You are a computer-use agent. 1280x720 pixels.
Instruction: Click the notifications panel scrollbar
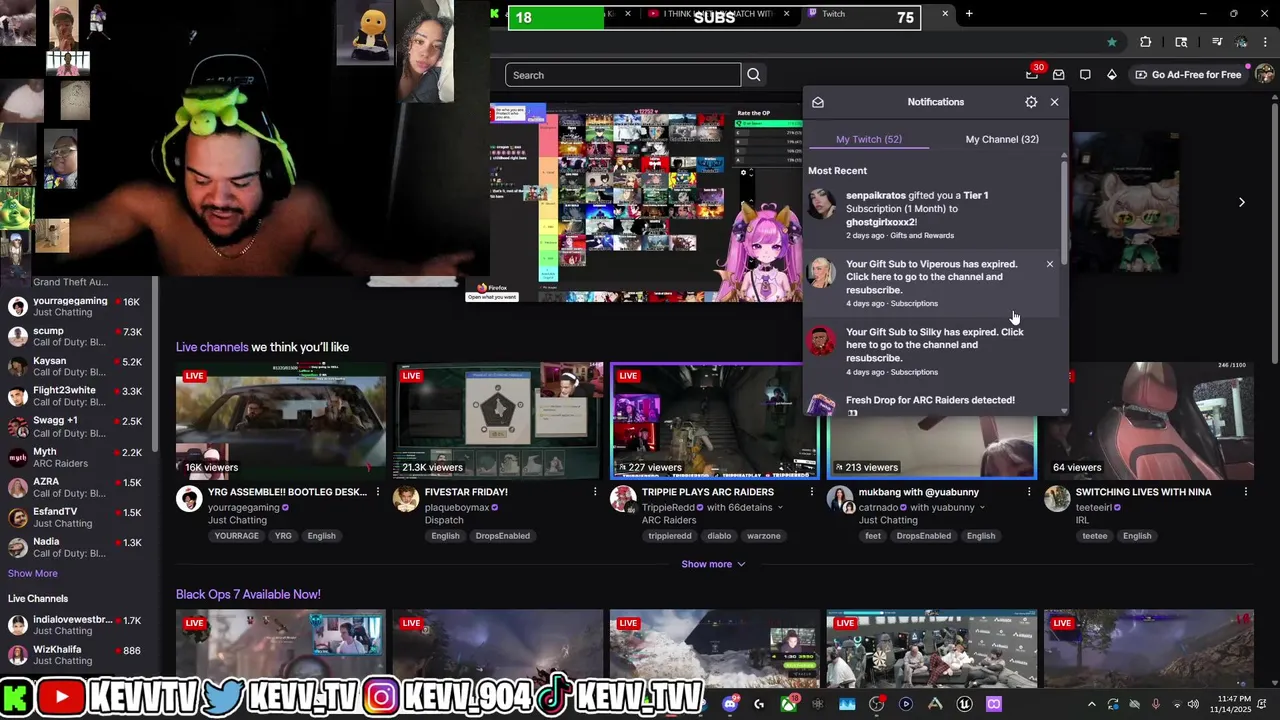[x=1064, y=211]
